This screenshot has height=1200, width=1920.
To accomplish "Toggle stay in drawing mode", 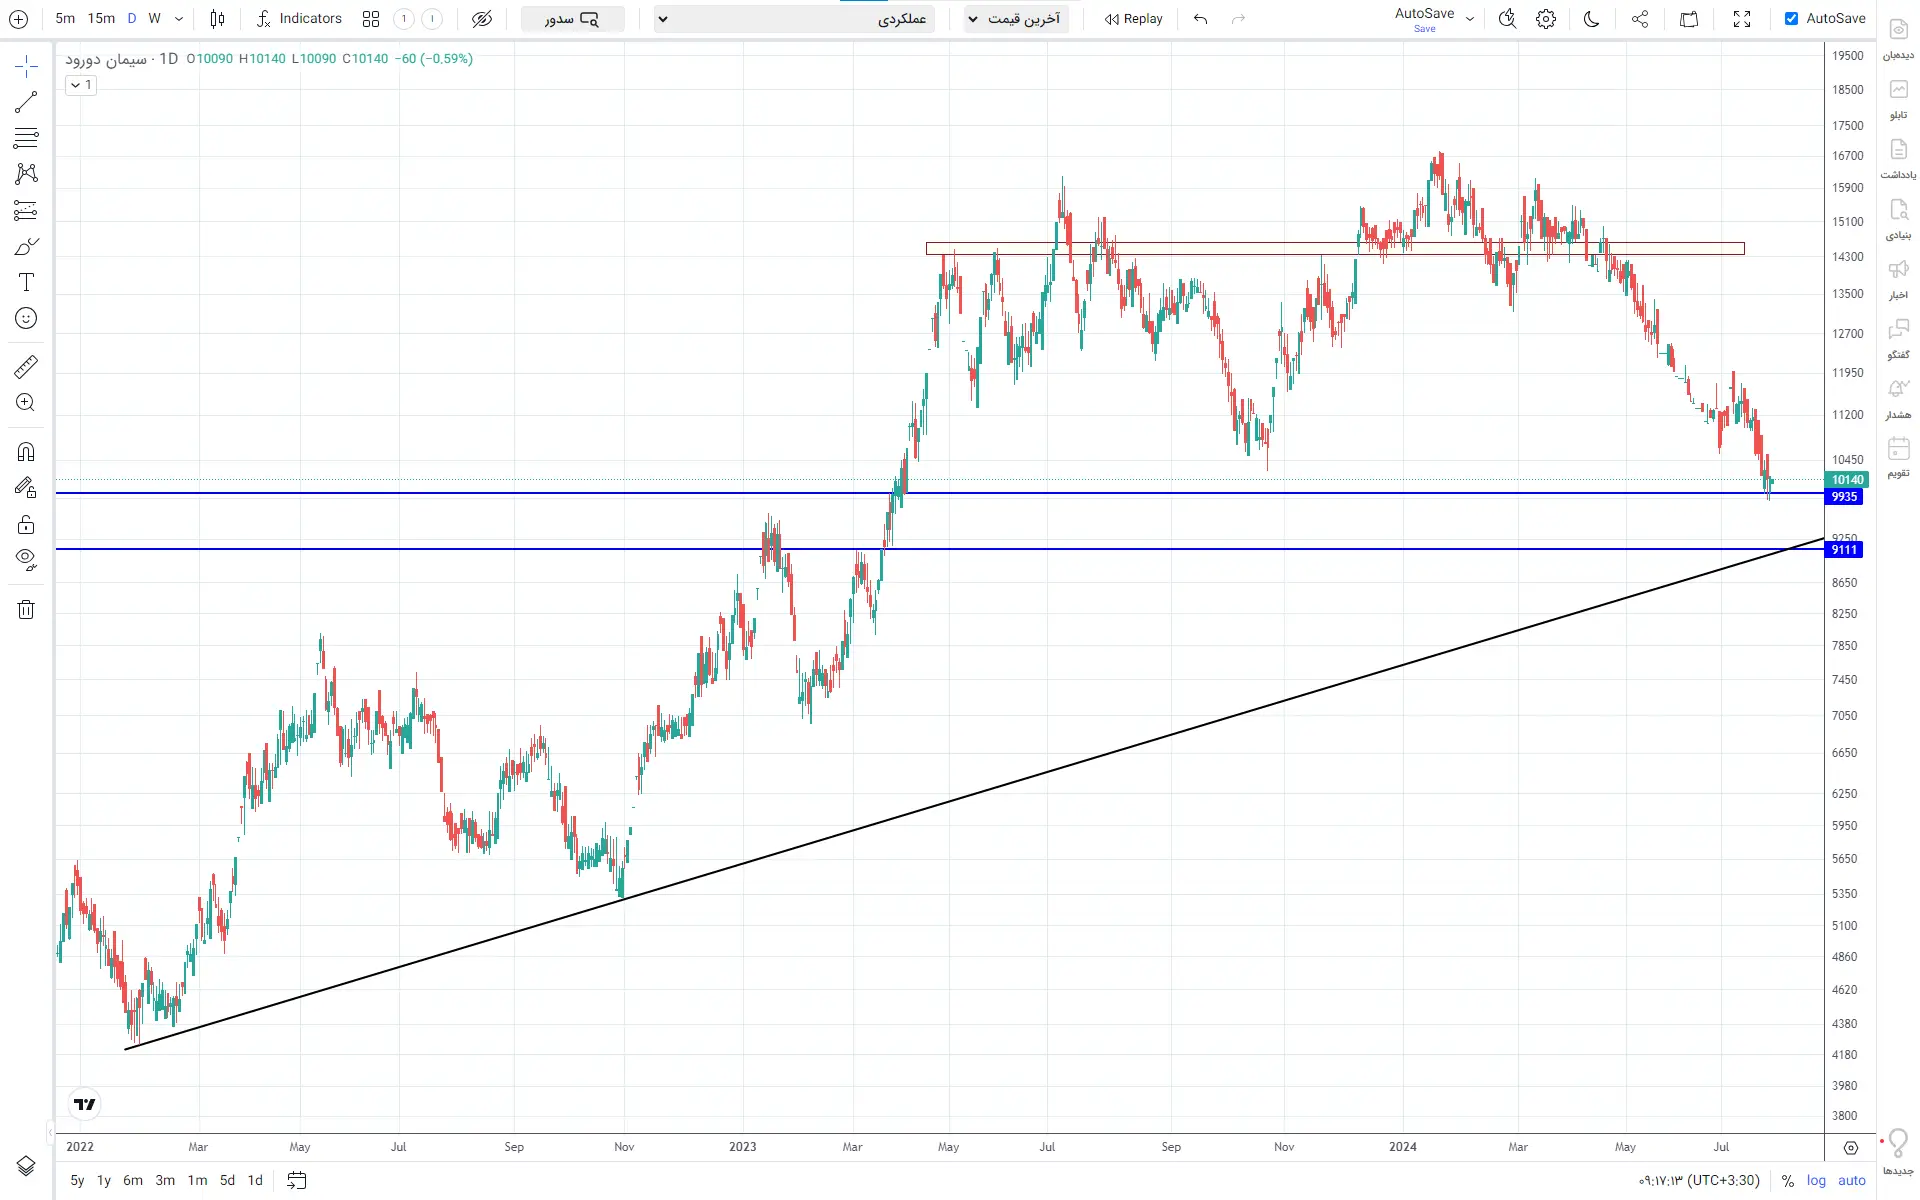I will click(26, 488).
